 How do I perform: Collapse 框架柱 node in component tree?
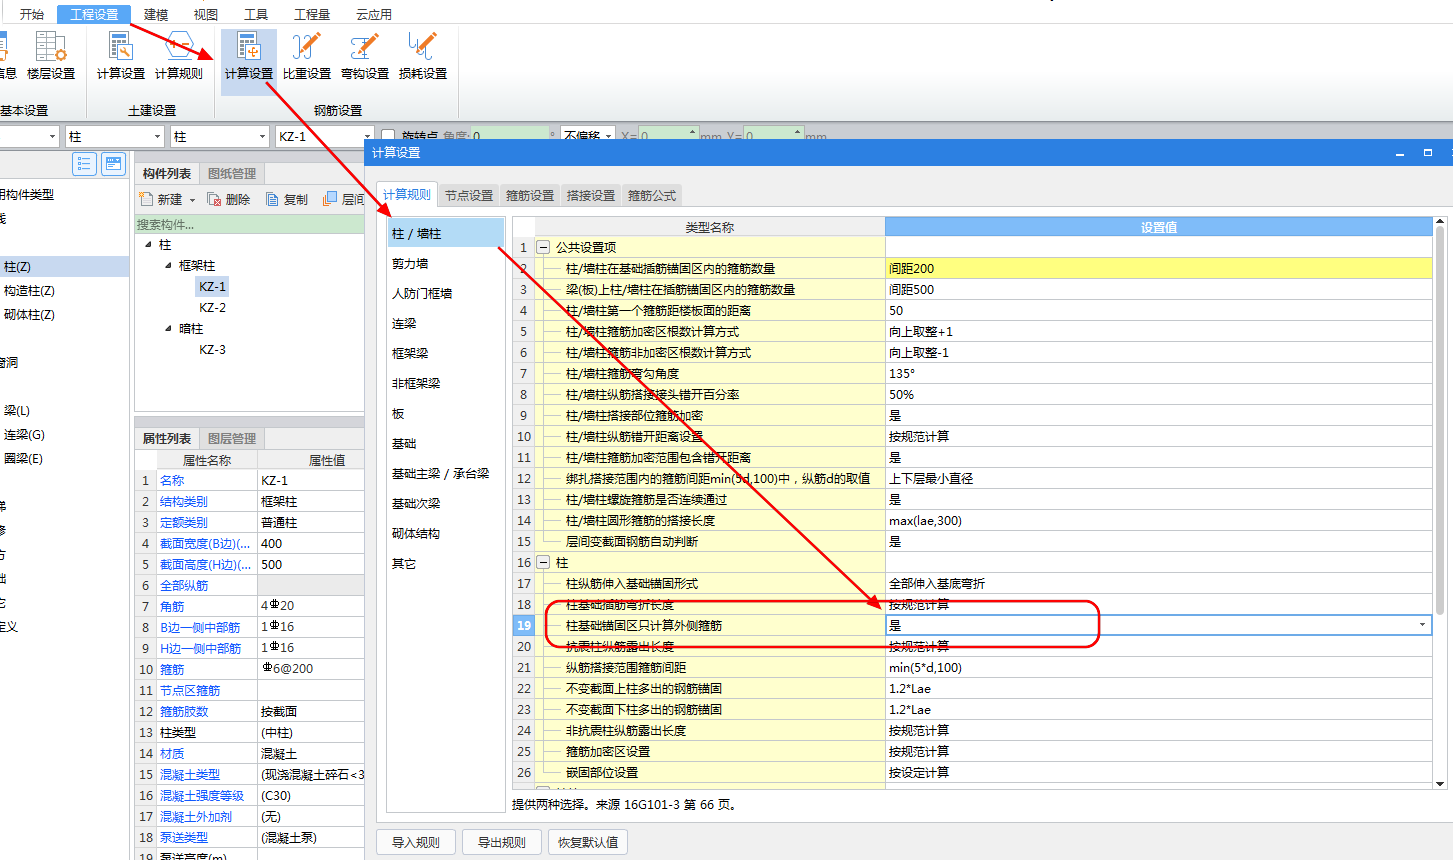(168, 266)
